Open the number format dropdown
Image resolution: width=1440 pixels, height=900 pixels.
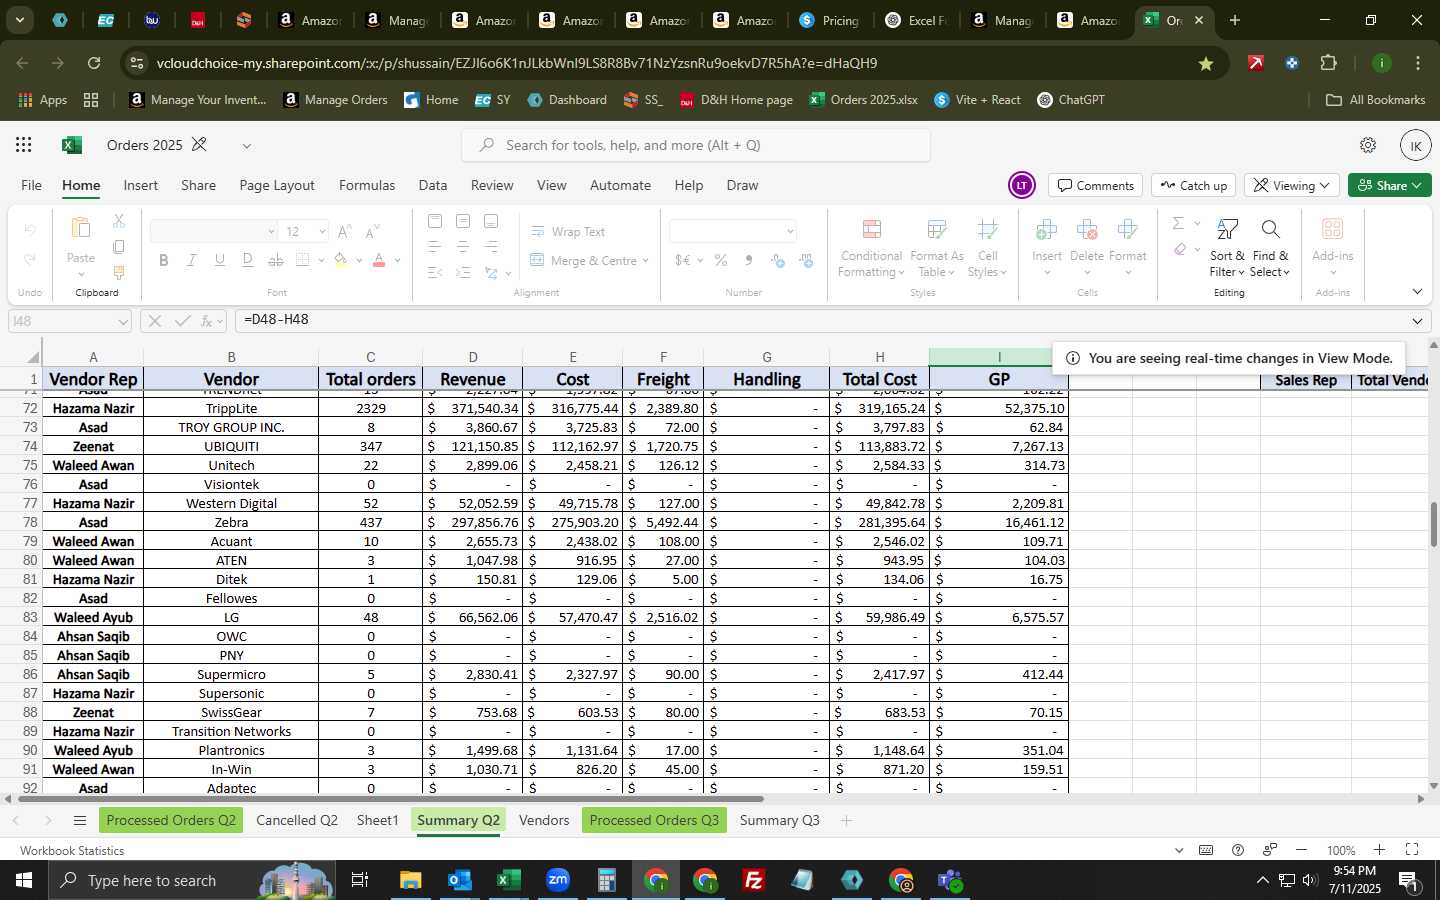pyautogui.click(x=790, y=231)
